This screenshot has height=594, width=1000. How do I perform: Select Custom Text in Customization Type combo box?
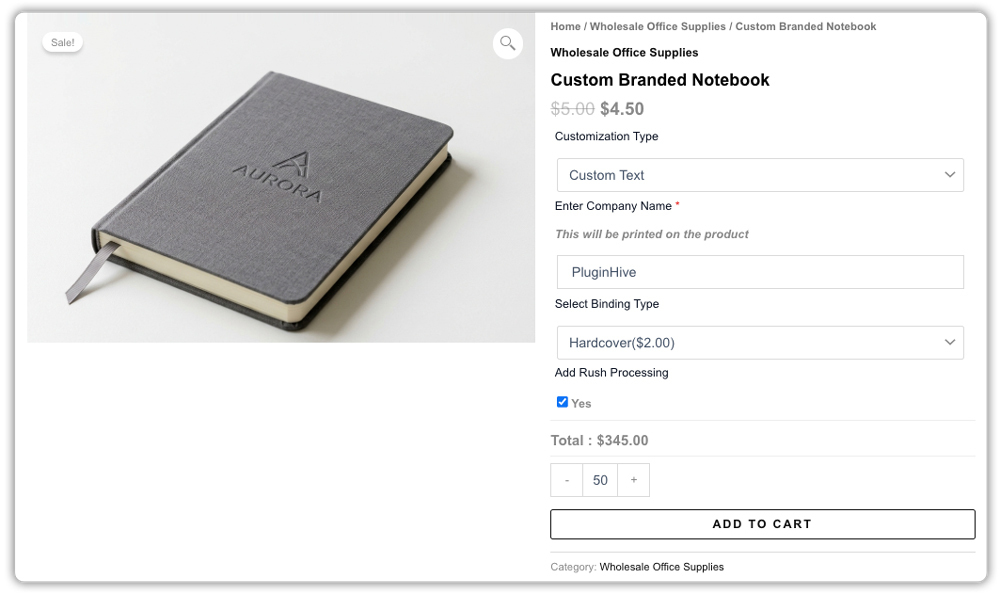coord(760,174)
